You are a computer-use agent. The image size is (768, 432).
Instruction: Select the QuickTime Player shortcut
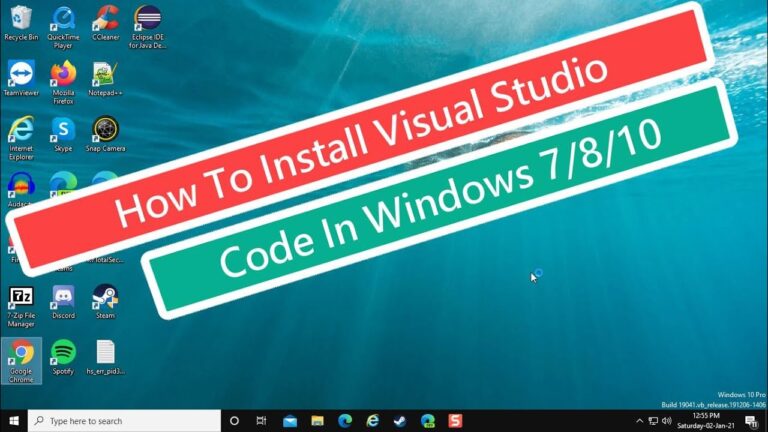(63, 27)
